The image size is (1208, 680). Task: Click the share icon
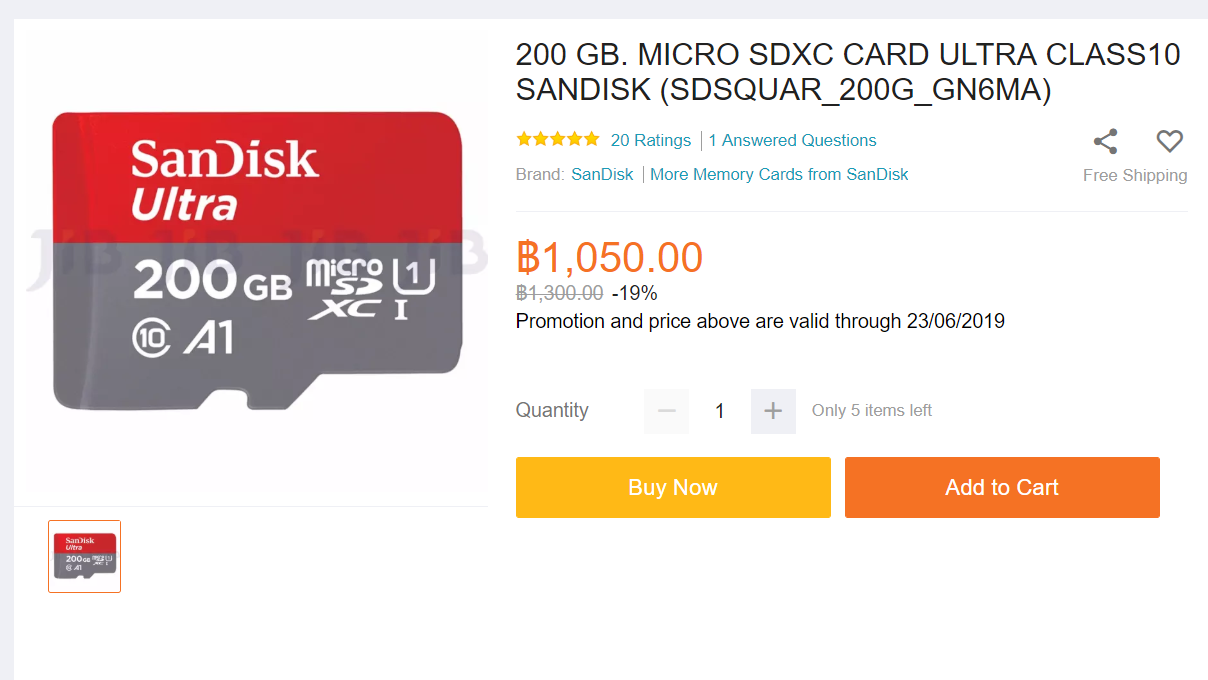click(x=1105, y=141)
